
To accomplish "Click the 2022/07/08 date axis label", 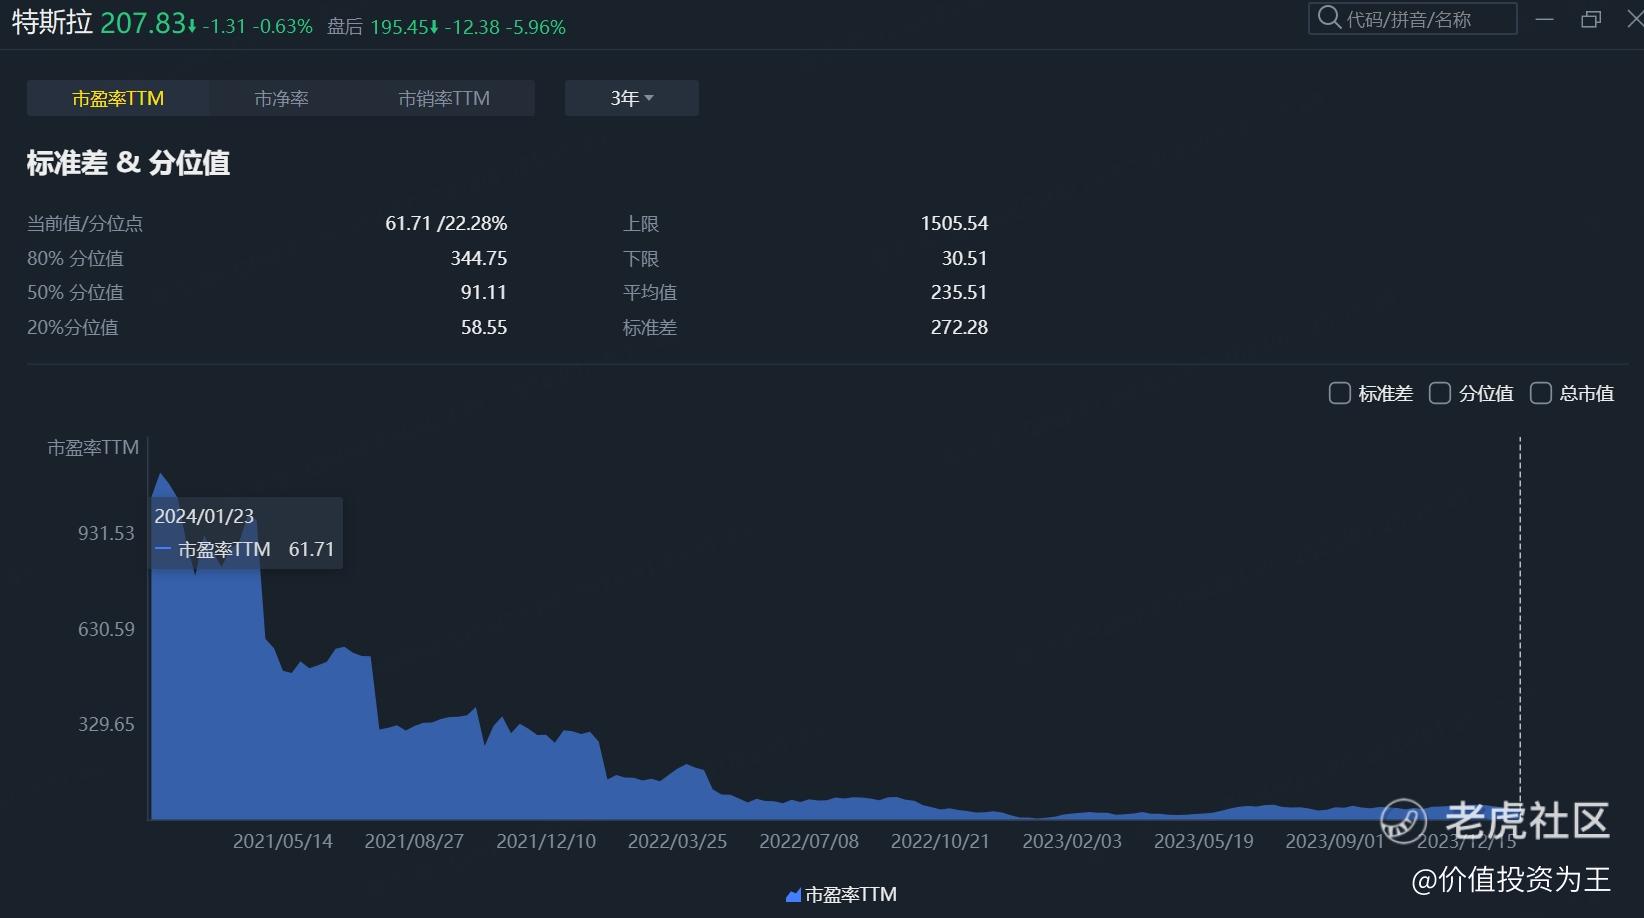I will (809, 841).
